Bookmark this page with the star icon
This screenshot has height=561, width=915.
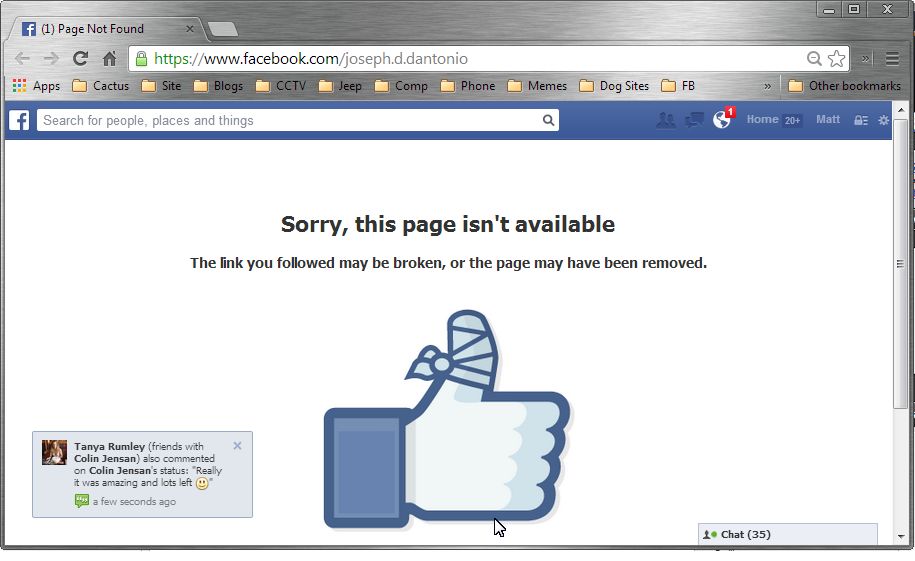click(836, 58)
